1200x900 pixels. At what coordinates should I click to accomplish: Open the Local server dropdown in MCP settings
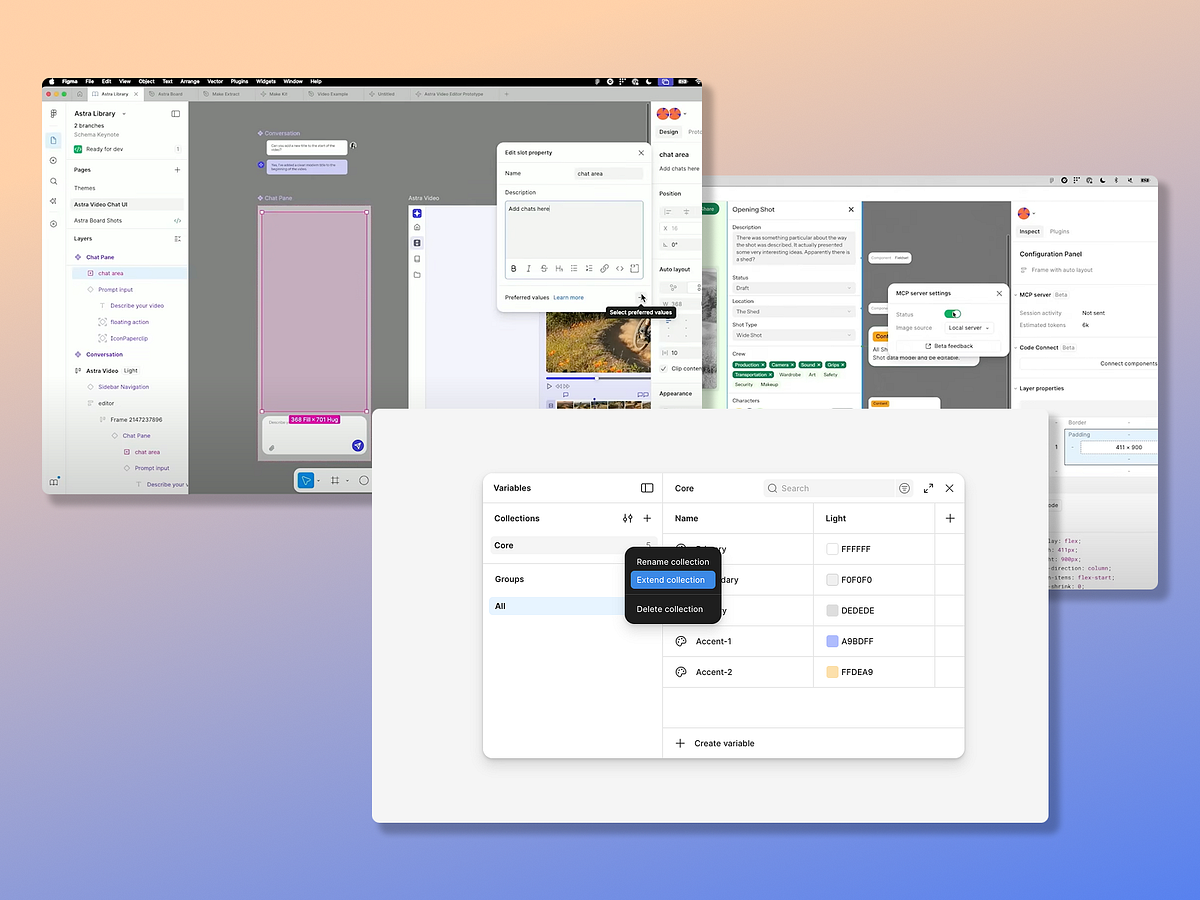[x=968, y=327]
